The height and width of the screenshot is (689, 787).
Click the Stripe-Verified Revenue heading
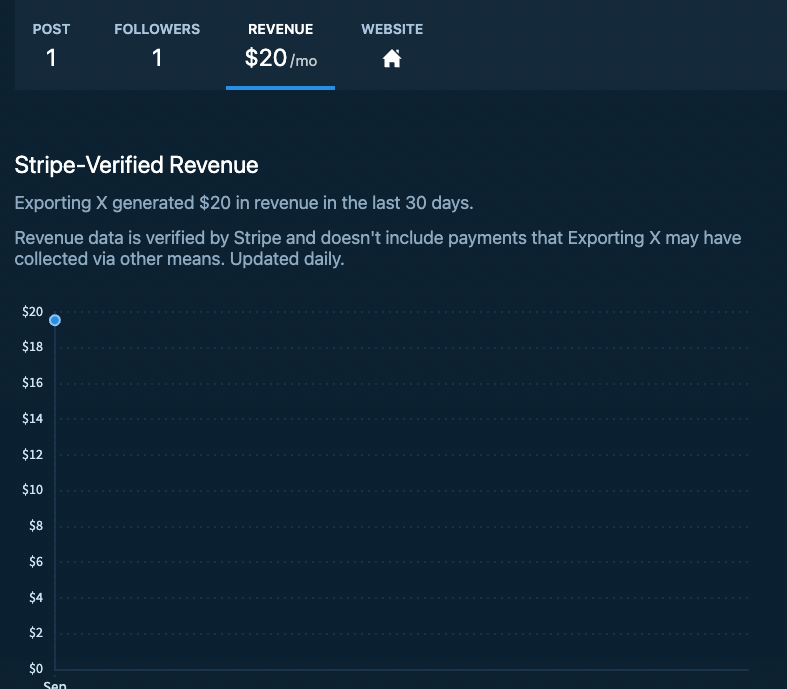136,165
